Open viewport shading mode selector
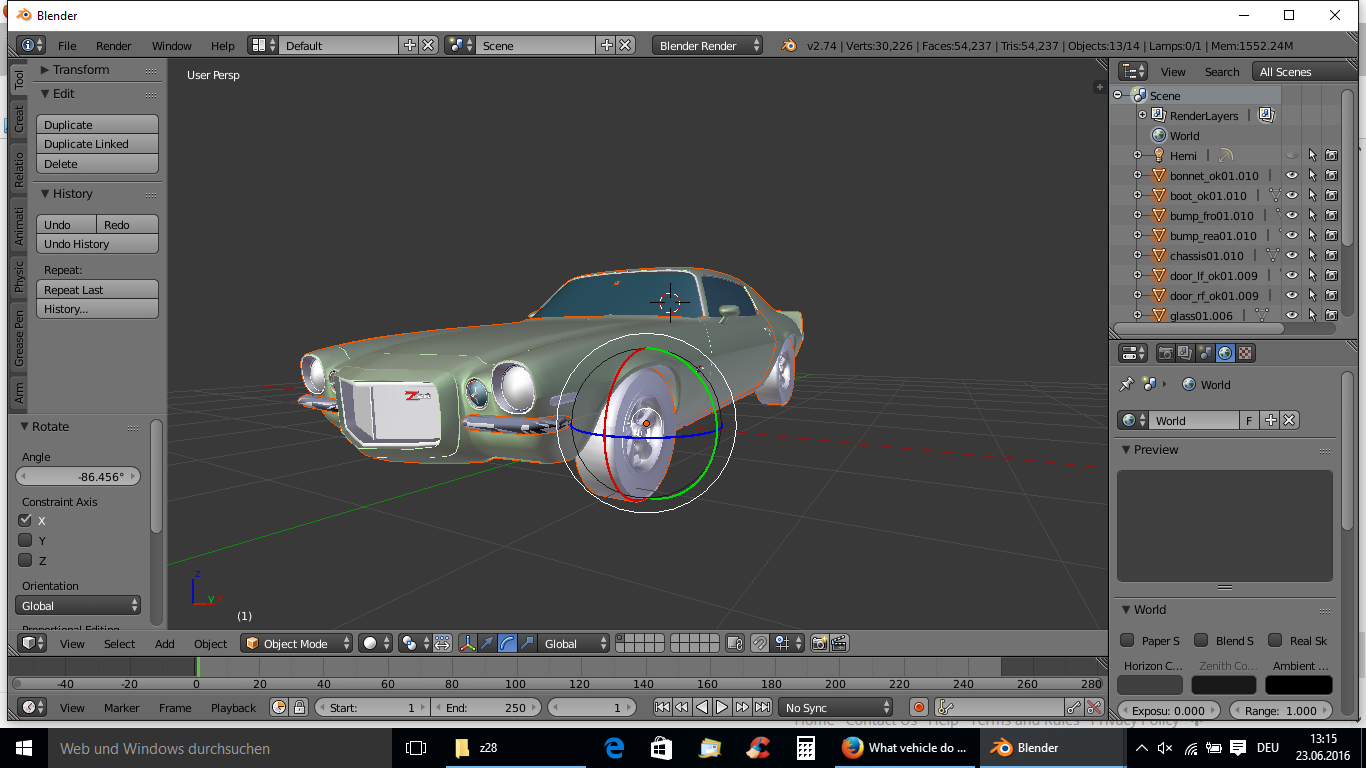 [375, 644]
